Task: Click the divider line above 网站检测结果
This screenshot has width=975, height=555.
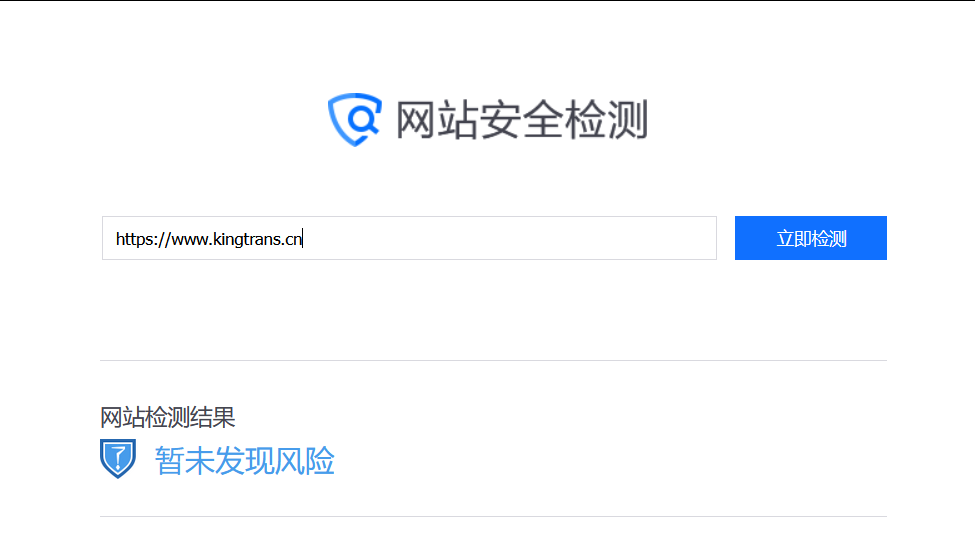Action: [x=493, y=360]
